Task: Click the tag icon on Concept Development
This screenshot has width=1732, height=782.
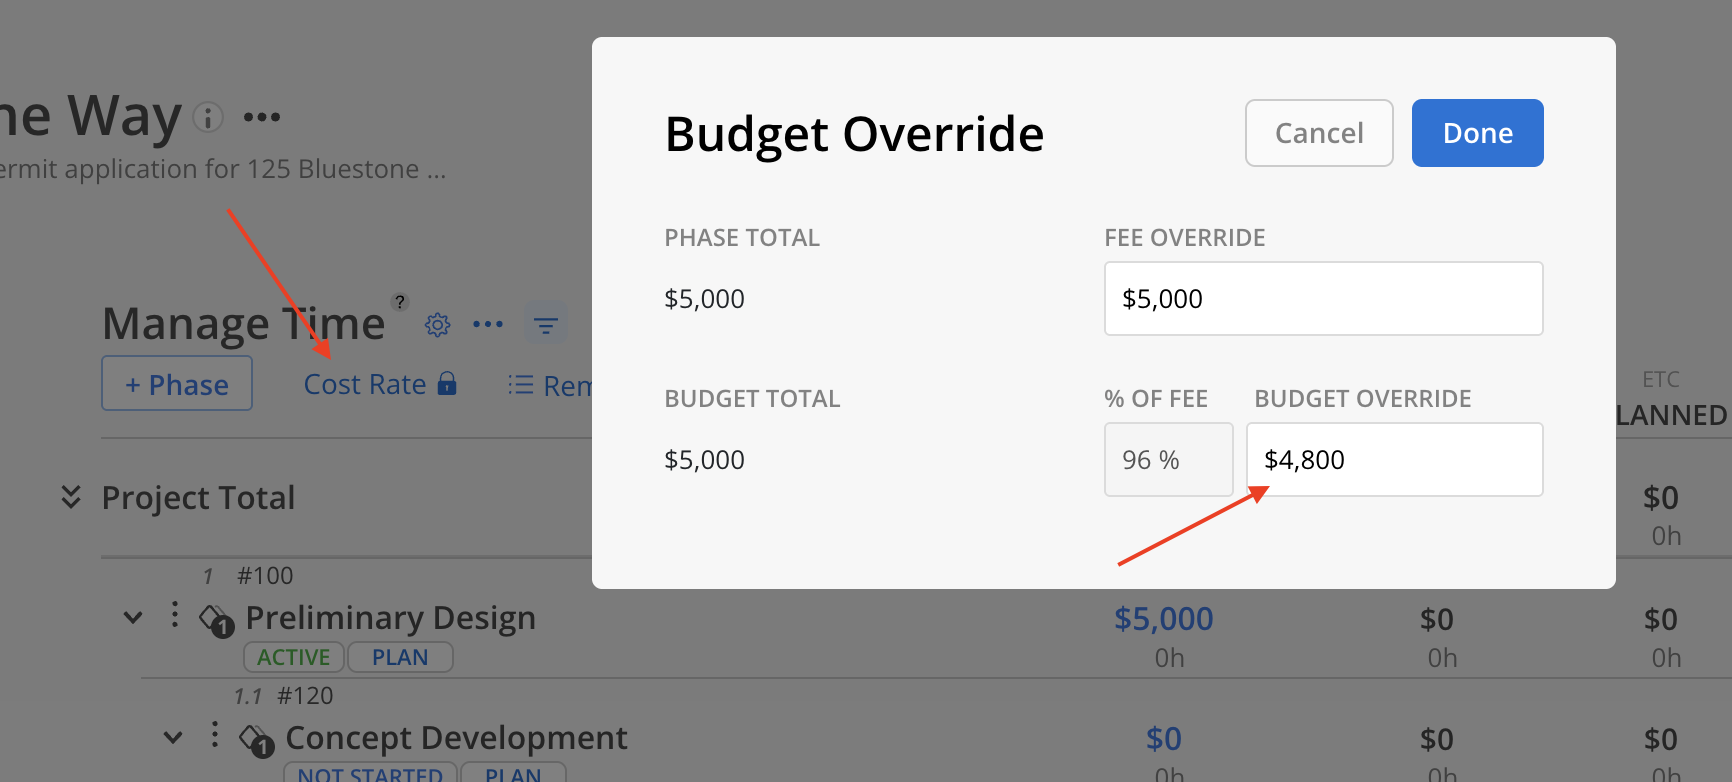Action: [256, 741]
